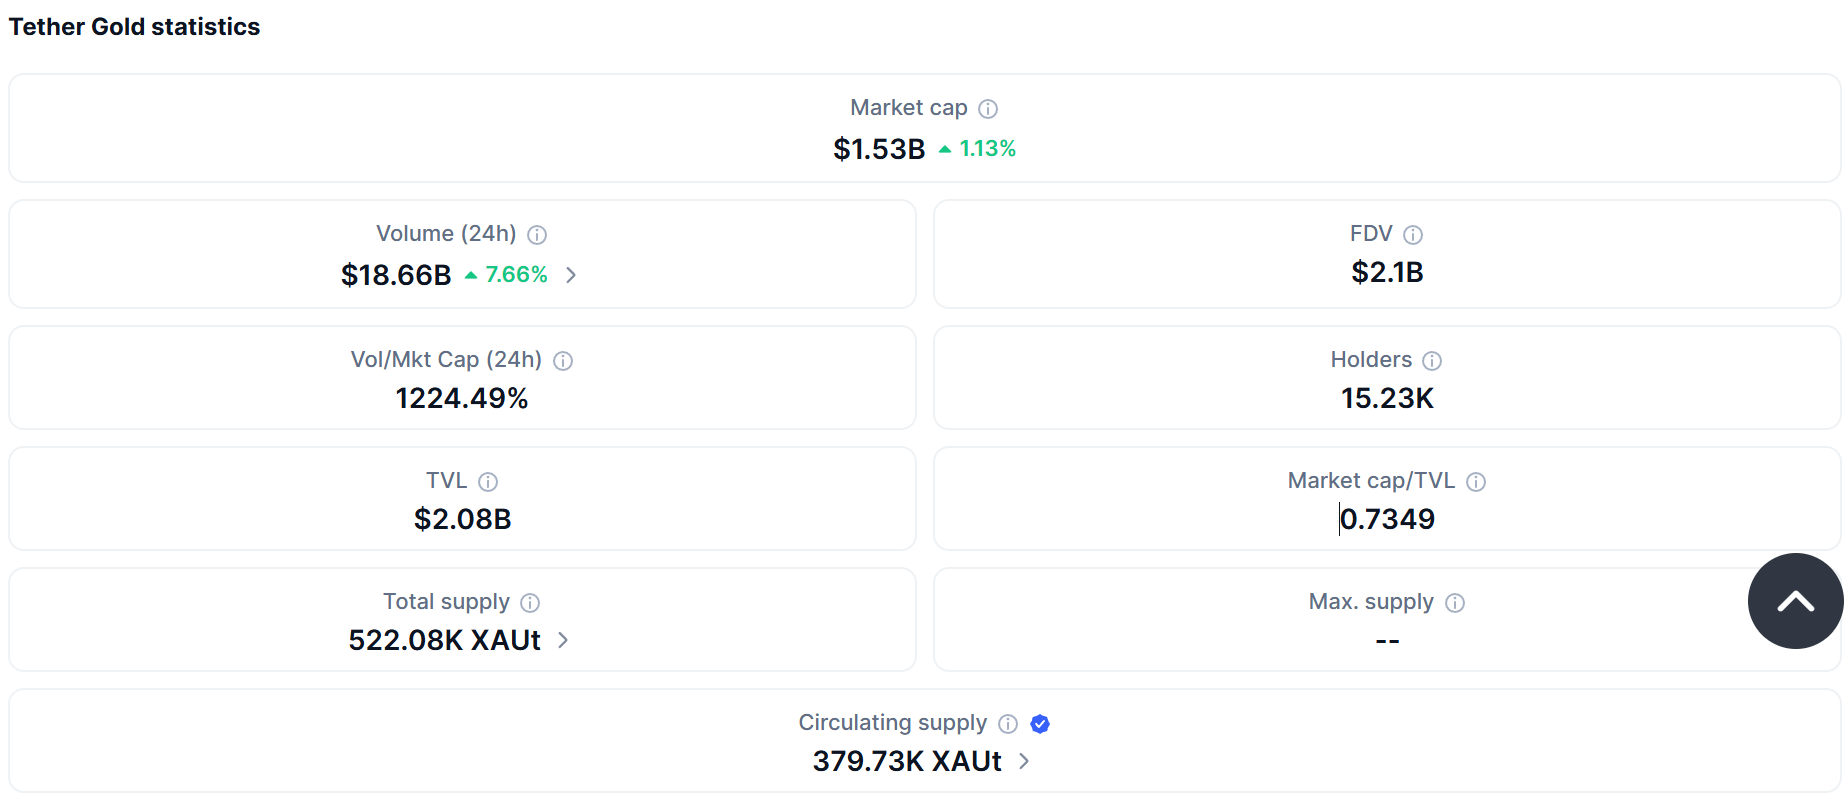Click the 522.08K XAUt total supply value
The height and width of the screenshot is (795, 1848).
444,640
